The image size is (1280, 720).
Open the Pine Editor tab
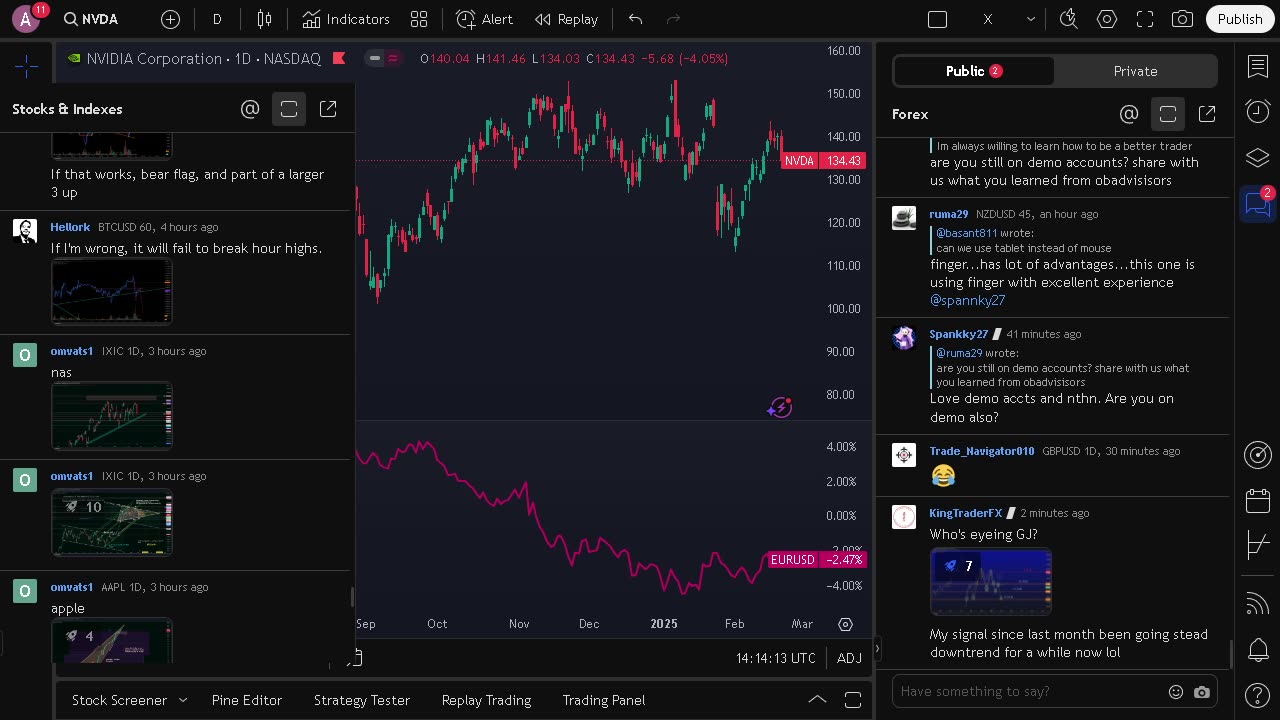(x=247, y=700)
